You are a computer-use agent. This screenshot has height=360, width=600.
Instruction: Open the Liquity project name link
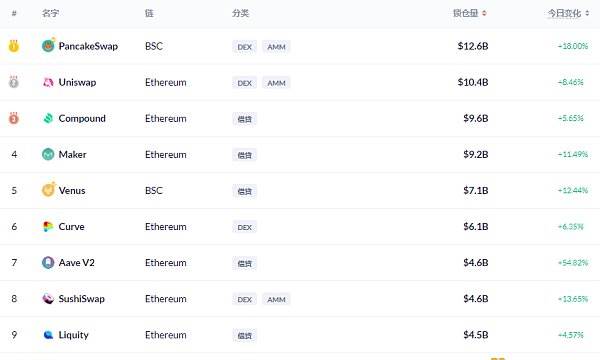tap(73, 335)
